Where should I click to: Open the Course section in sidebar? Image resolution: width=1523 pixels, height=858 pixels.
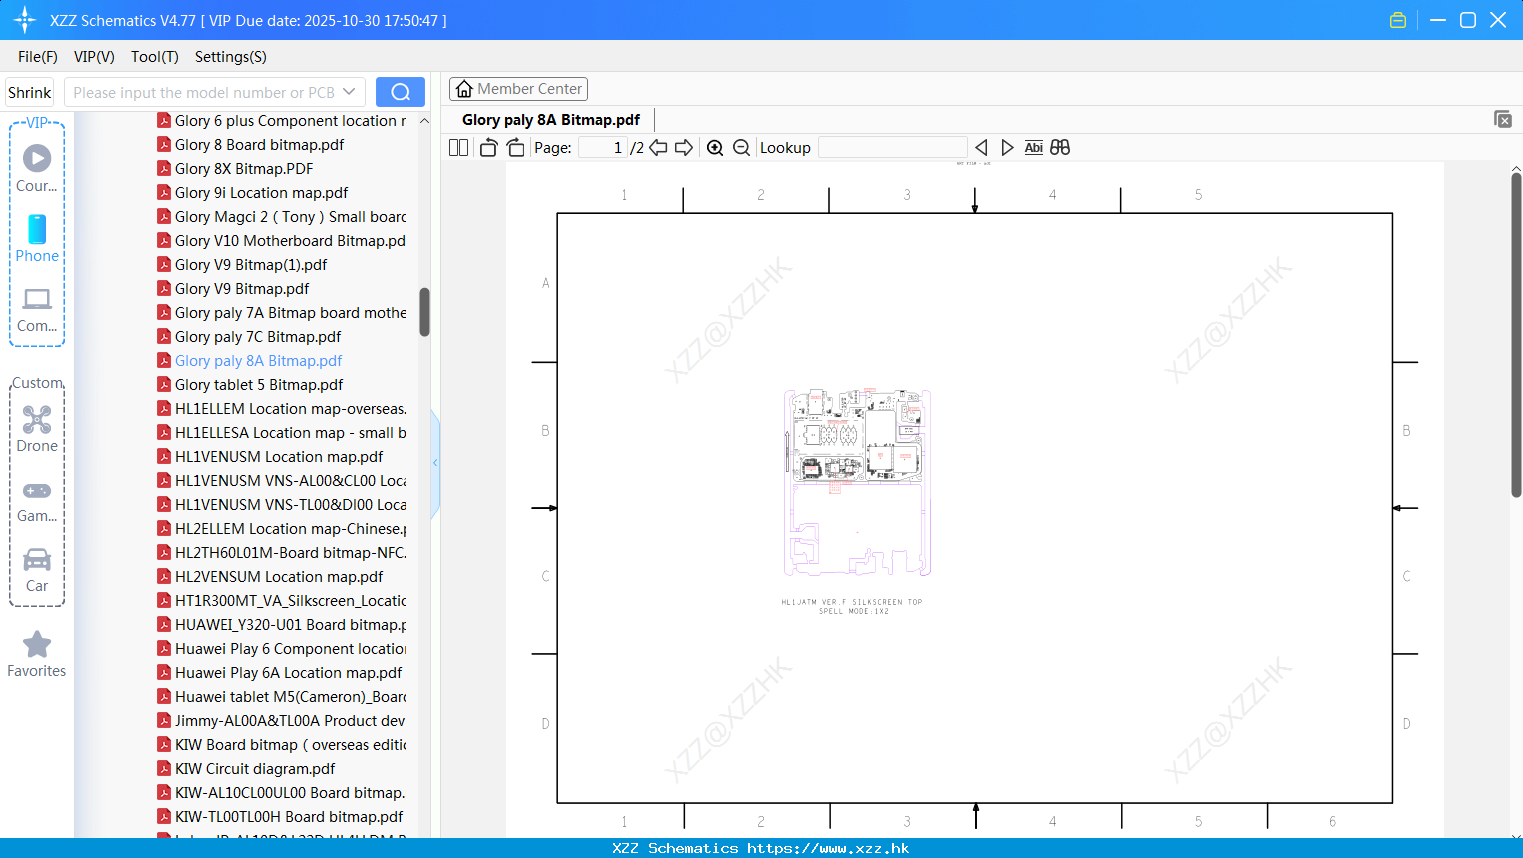coord(37,168)
